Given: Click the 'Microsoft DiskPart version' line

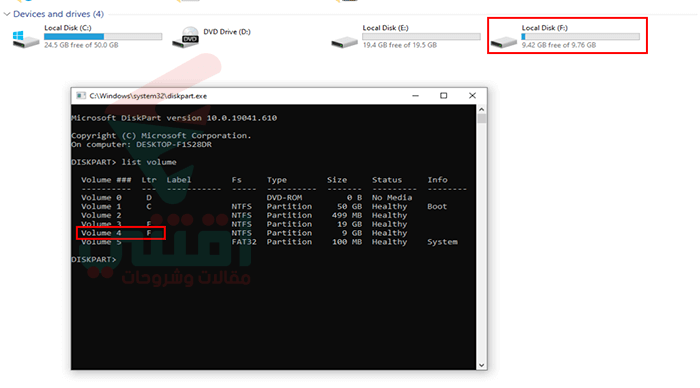Looking at the screenshot, I should [x=174, y=118].
